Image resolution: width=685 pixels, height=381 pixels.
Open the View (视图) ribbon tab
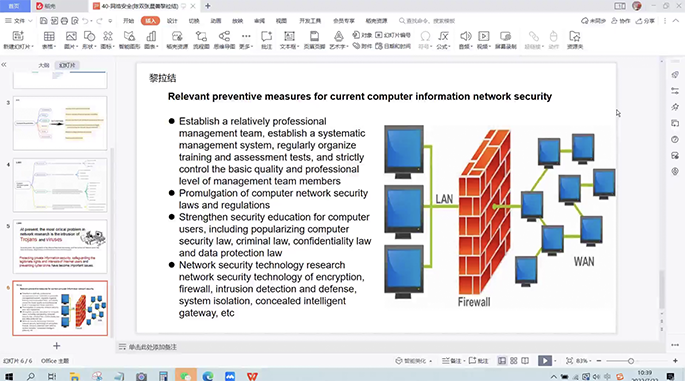[281, 21]
